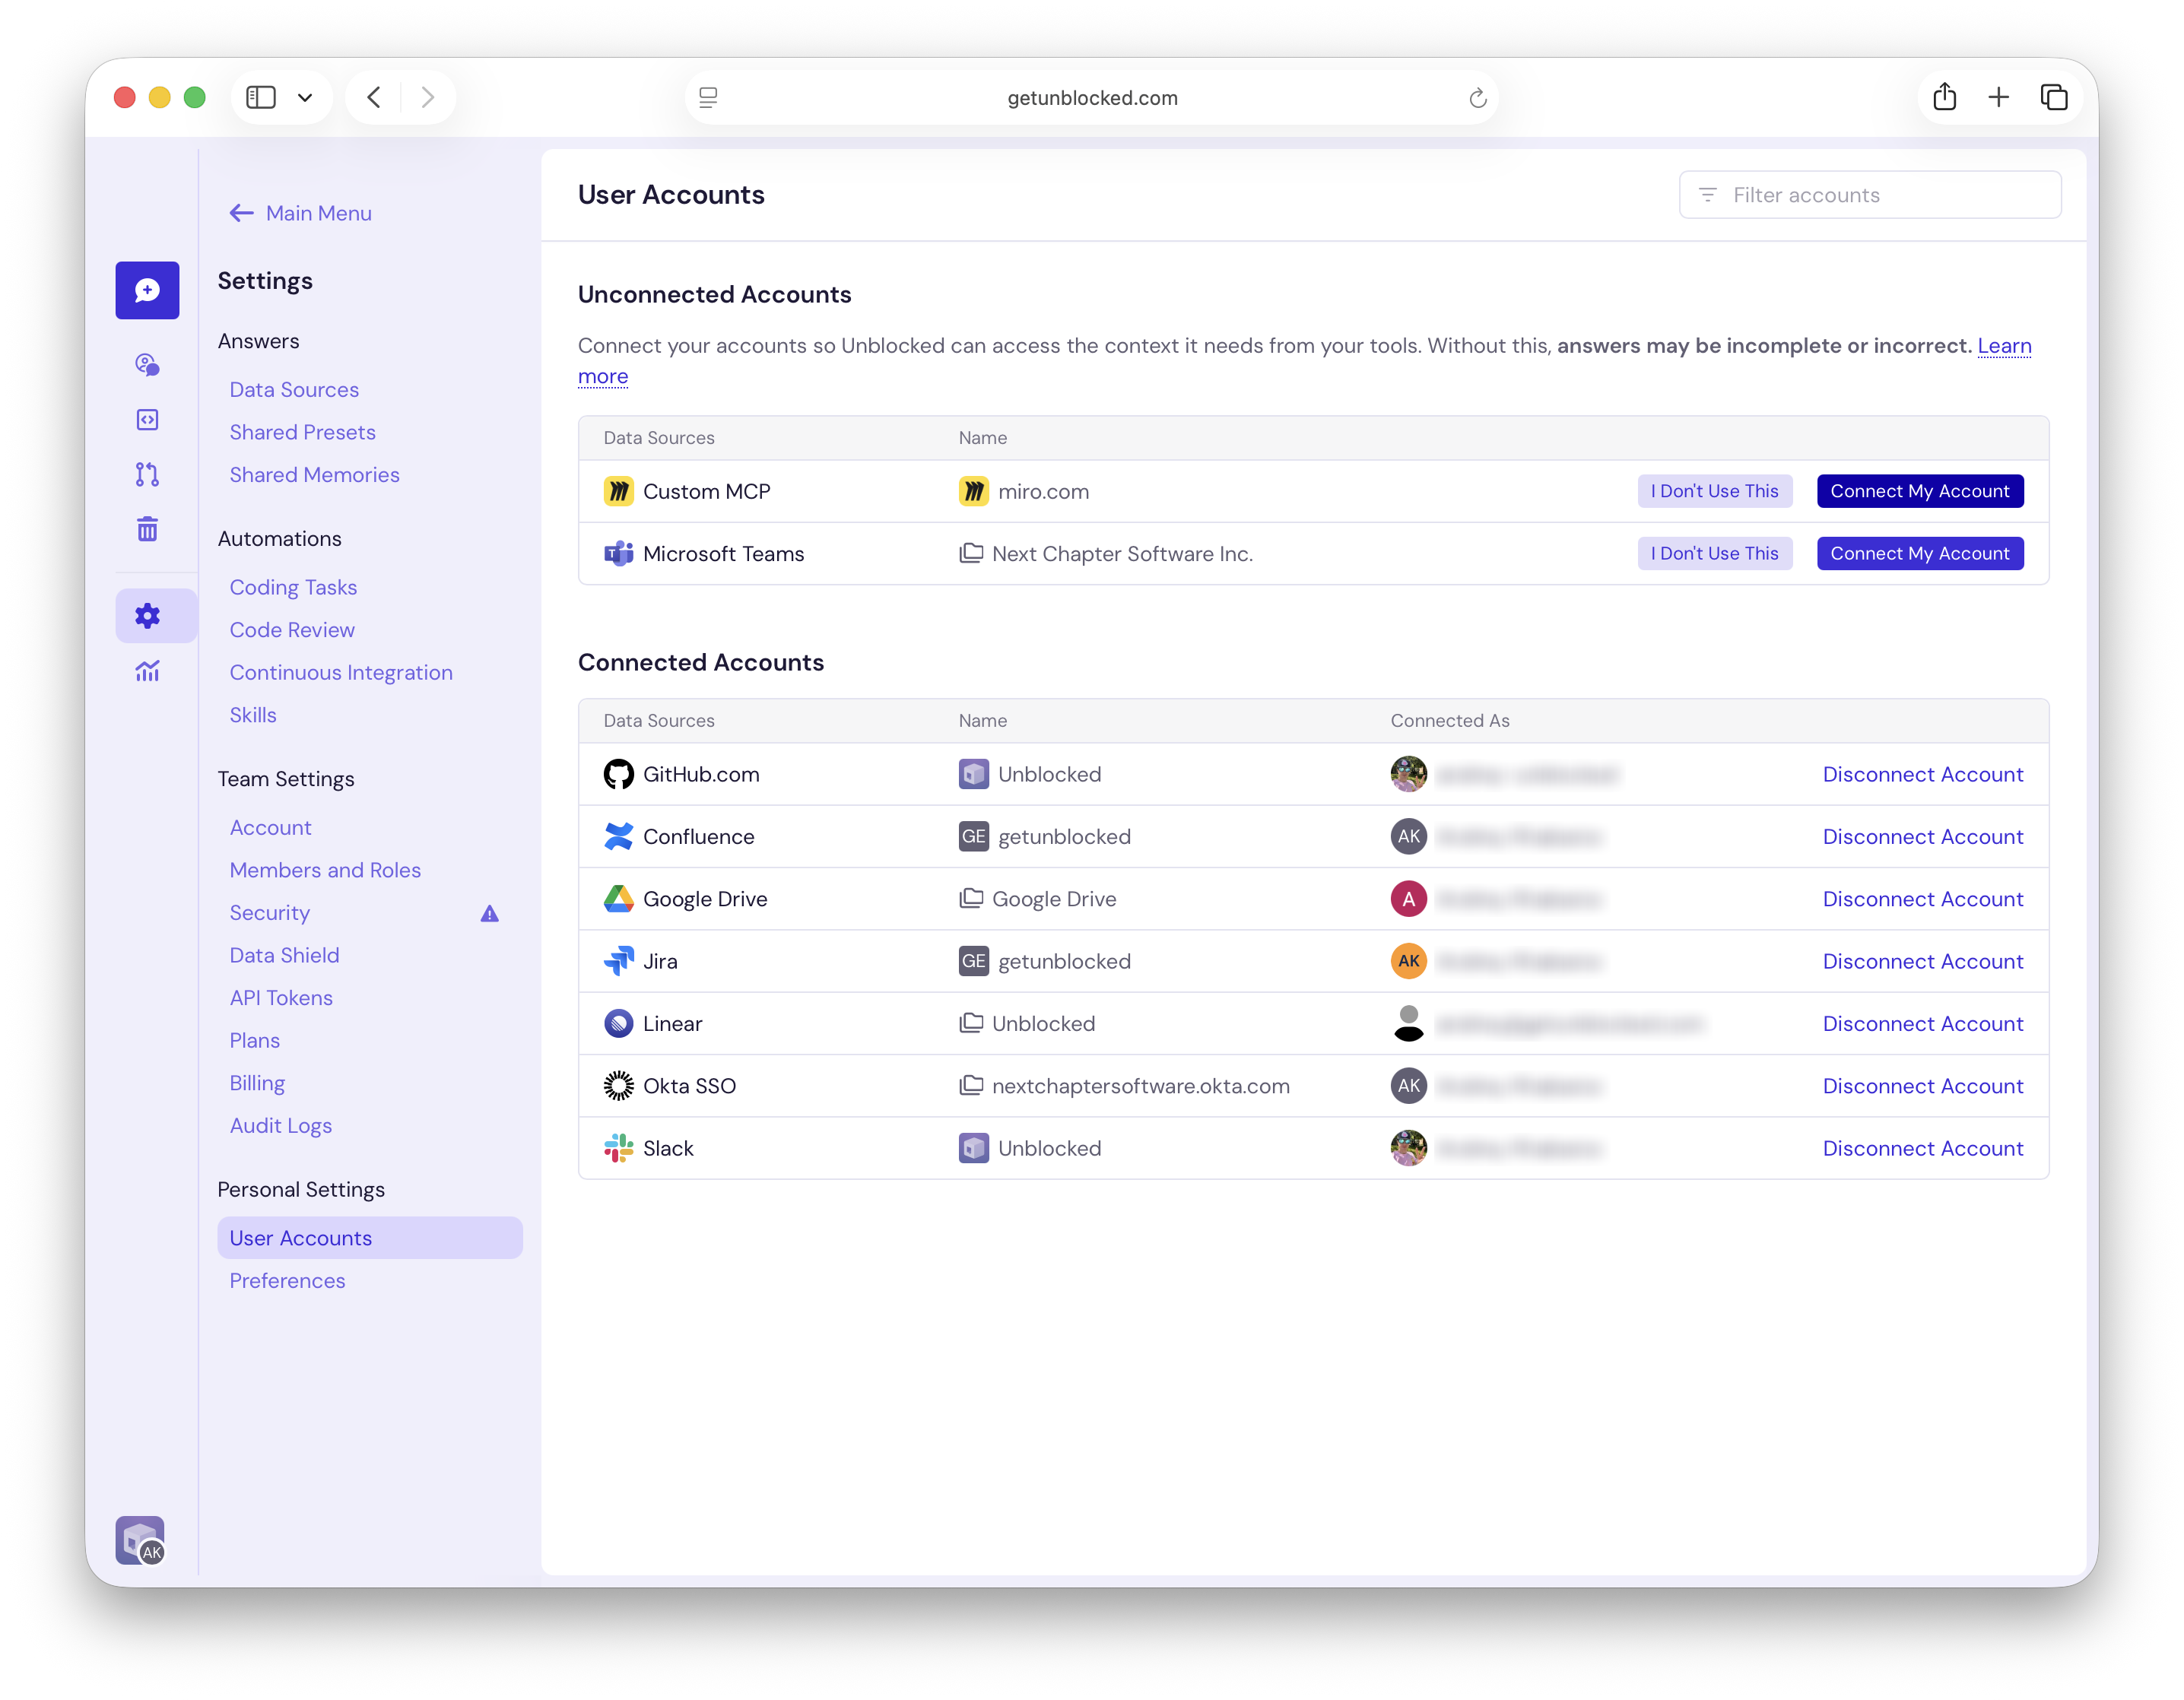Select the settings gear sidebar icon
Image resolution: width=2184 pixels, height=1700 pixels.
point(147,616)
